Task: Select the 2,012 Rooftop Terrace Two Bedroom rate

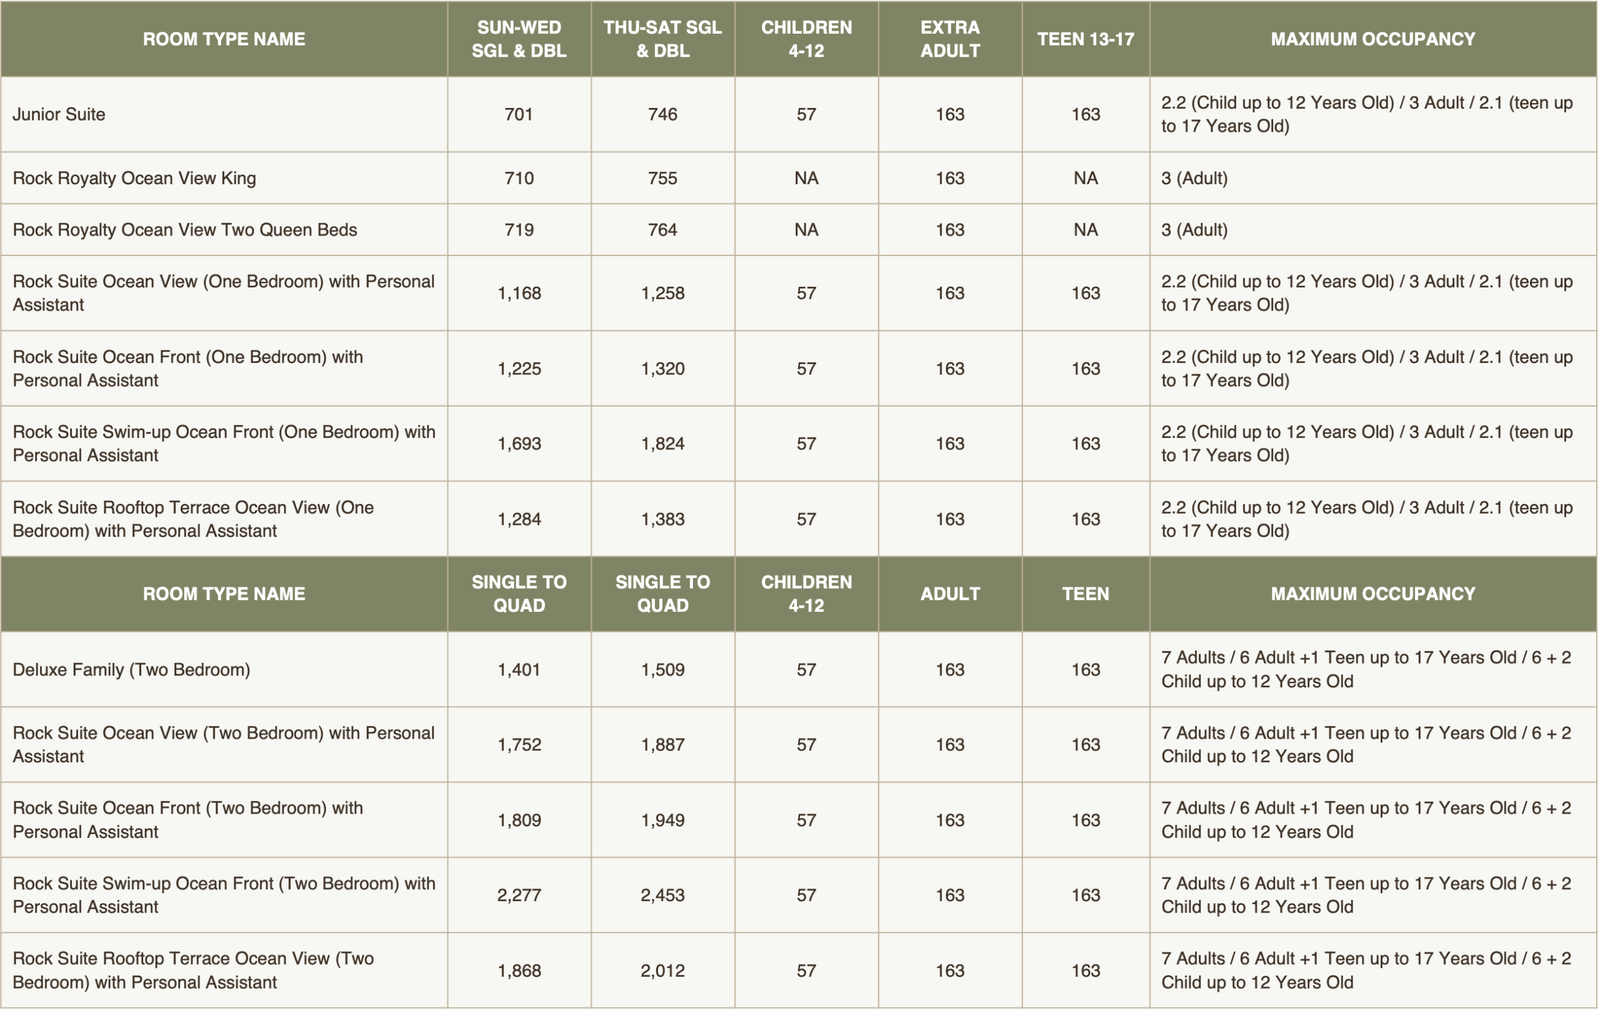Action: click(x=663, y=970)
